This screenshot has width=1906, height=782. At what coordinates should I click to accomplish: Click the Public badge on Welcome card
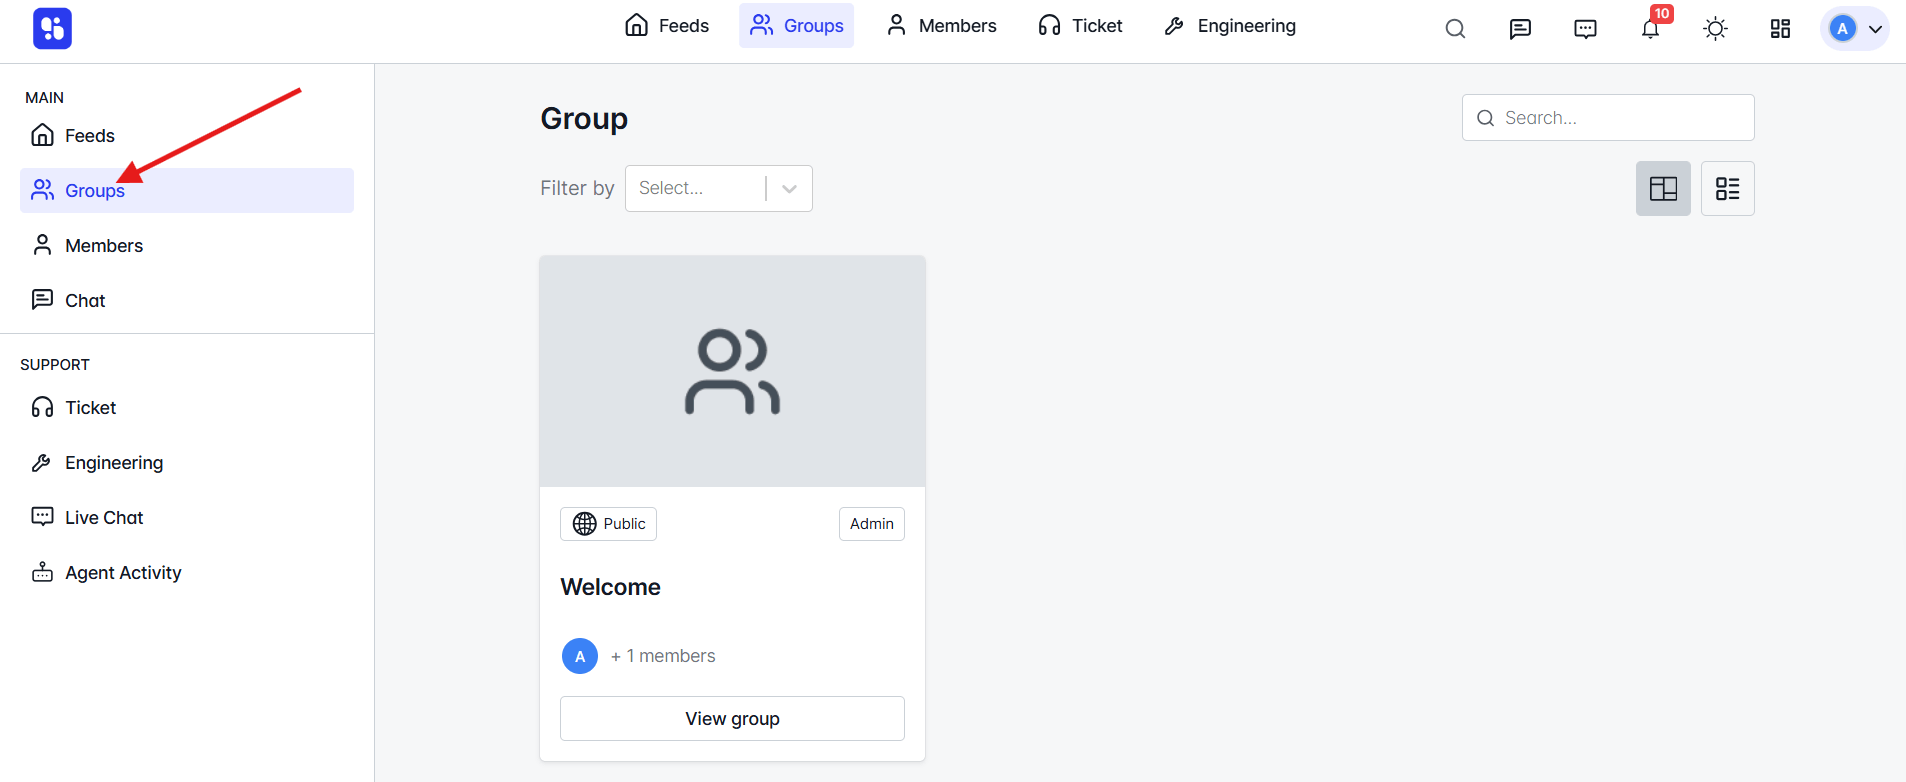tap(608, 524)
